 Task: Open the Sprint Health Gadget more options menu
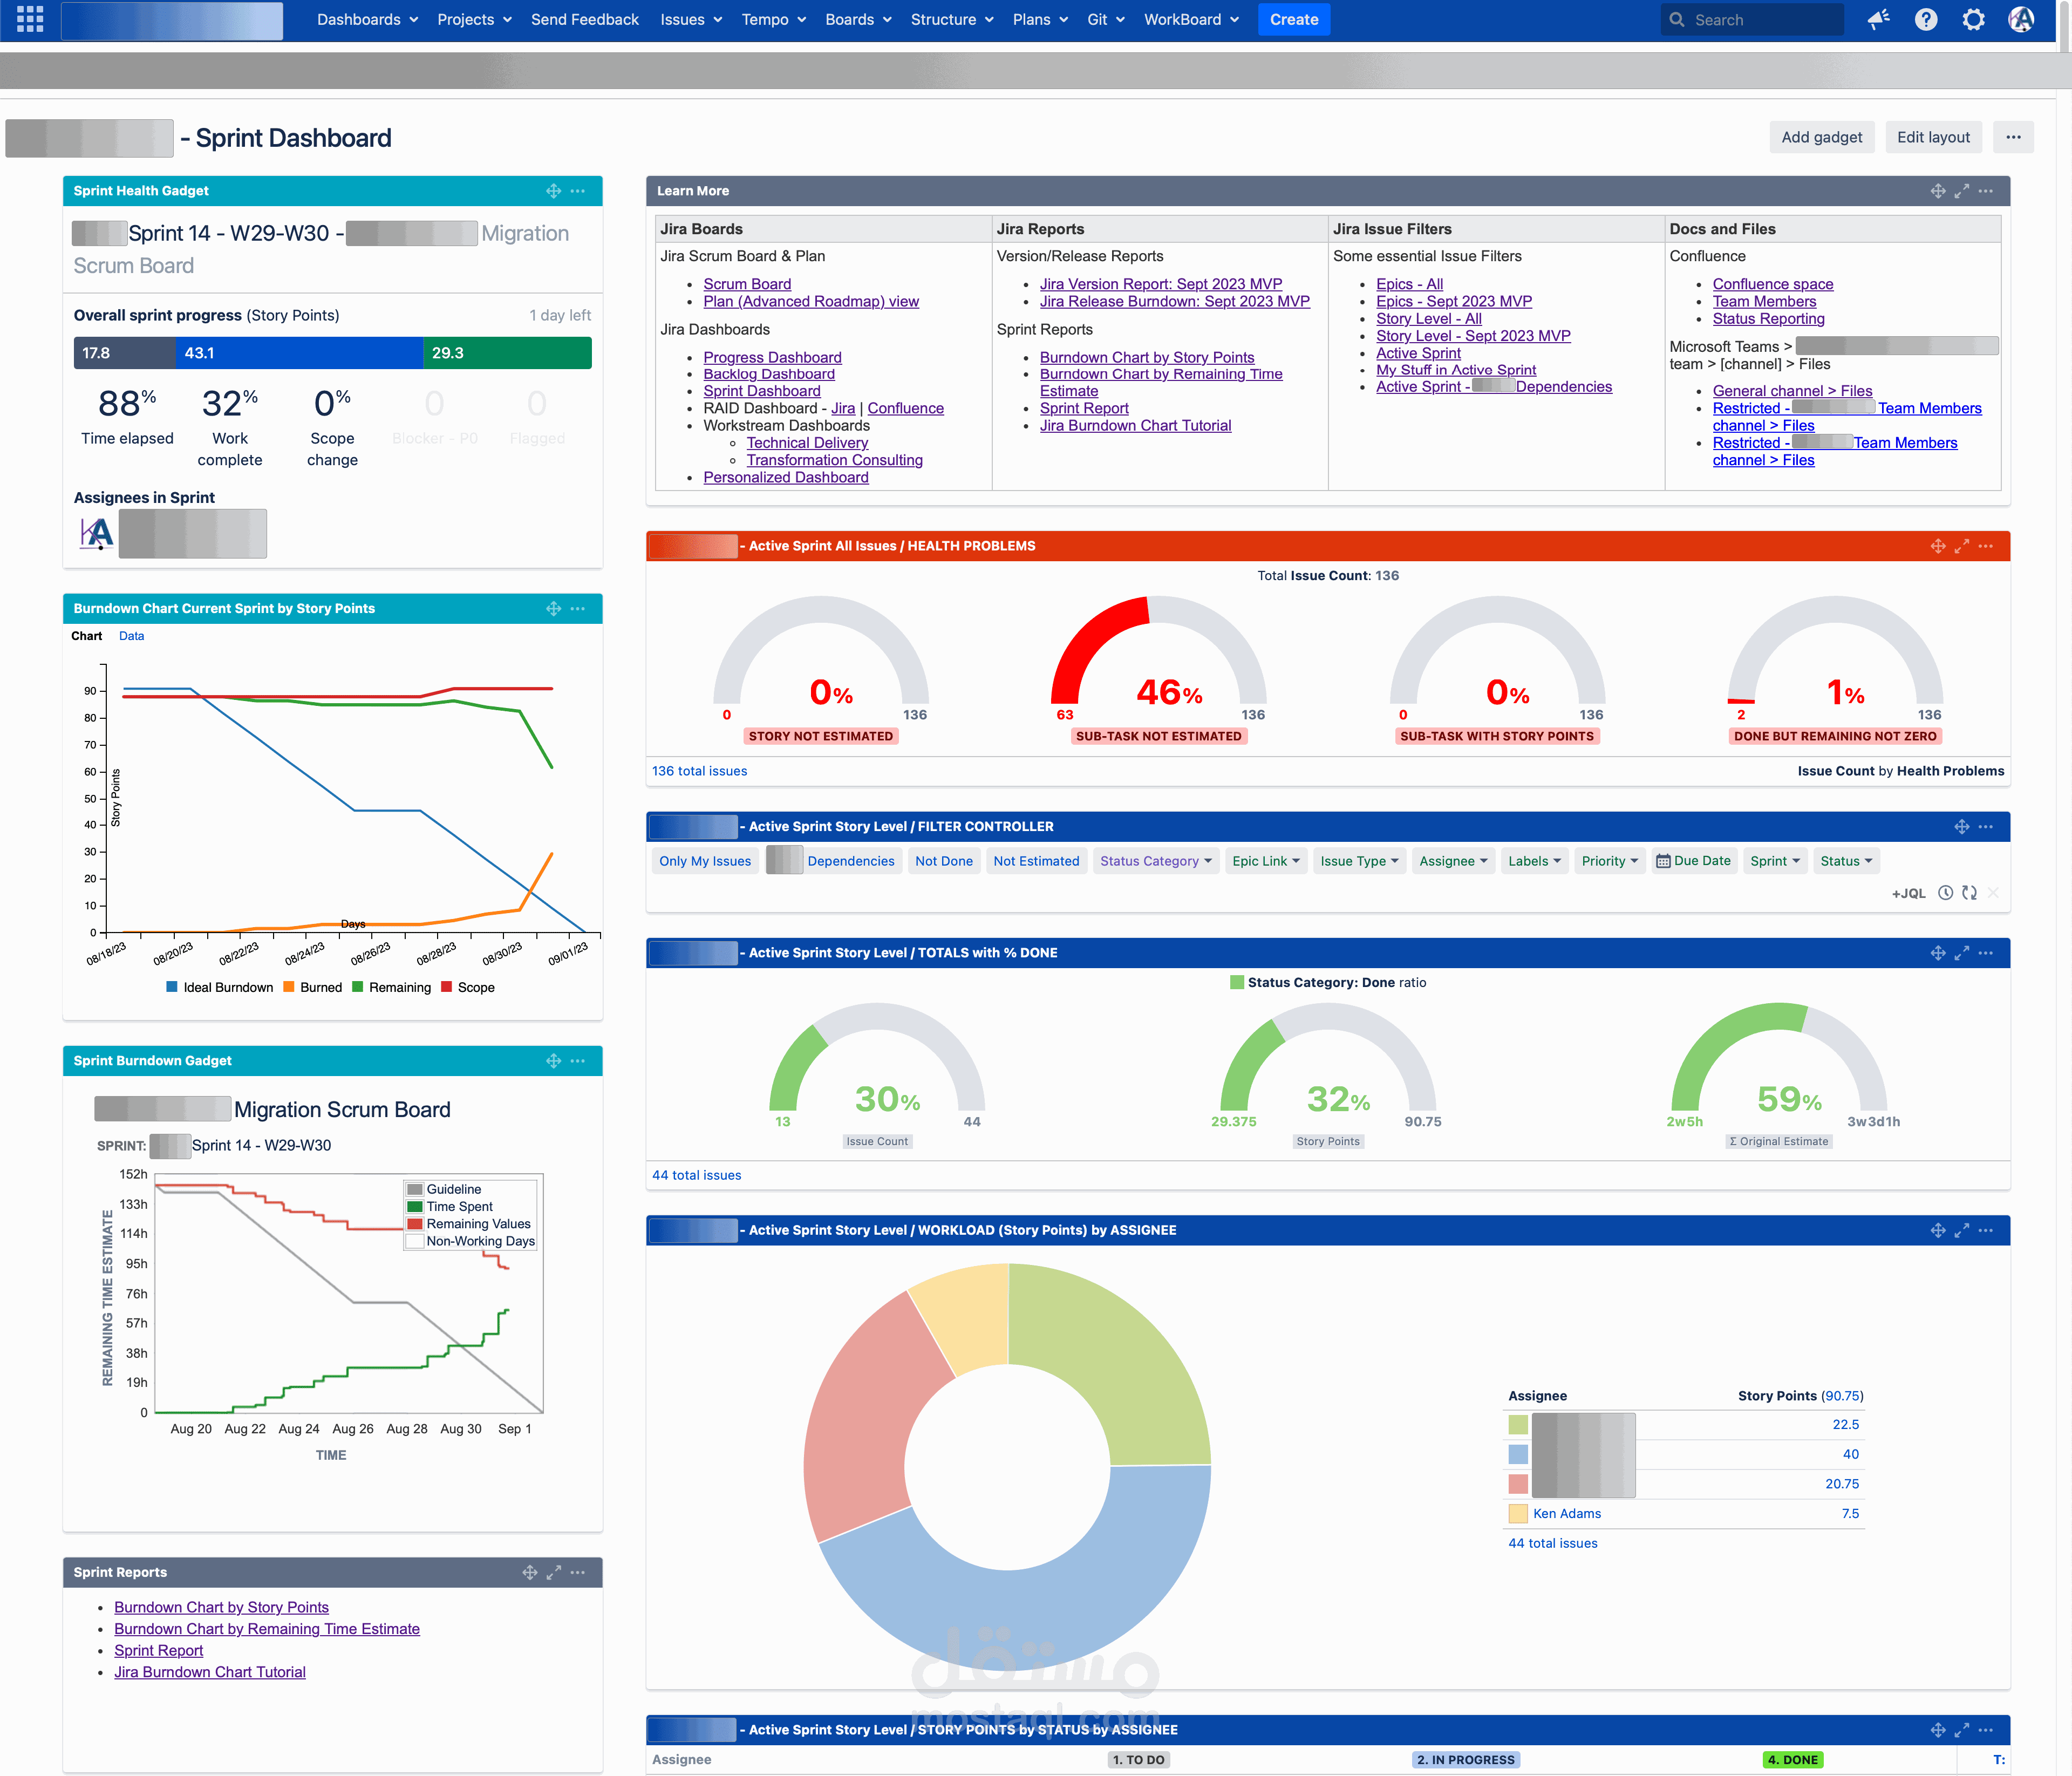click(x=578, y=191)
